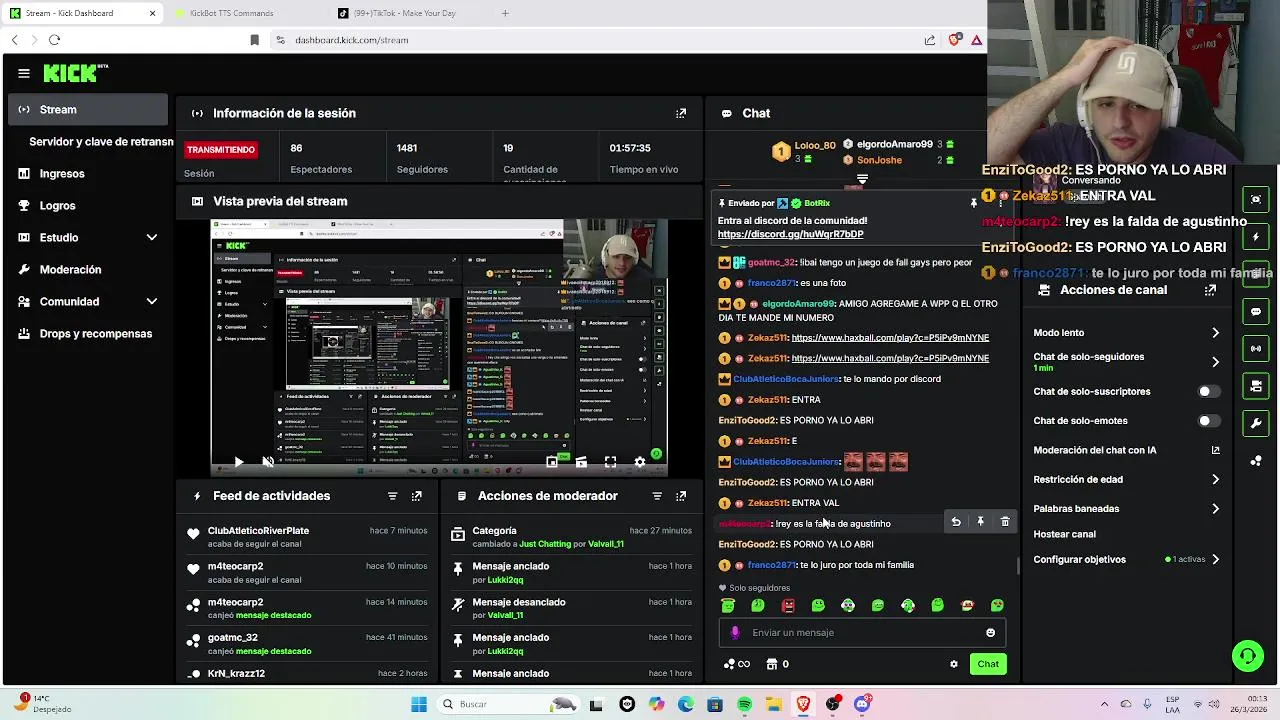Pop out the Acciones de moderador panel
This screenshot has height=720, width=1280.
(681, 496)
